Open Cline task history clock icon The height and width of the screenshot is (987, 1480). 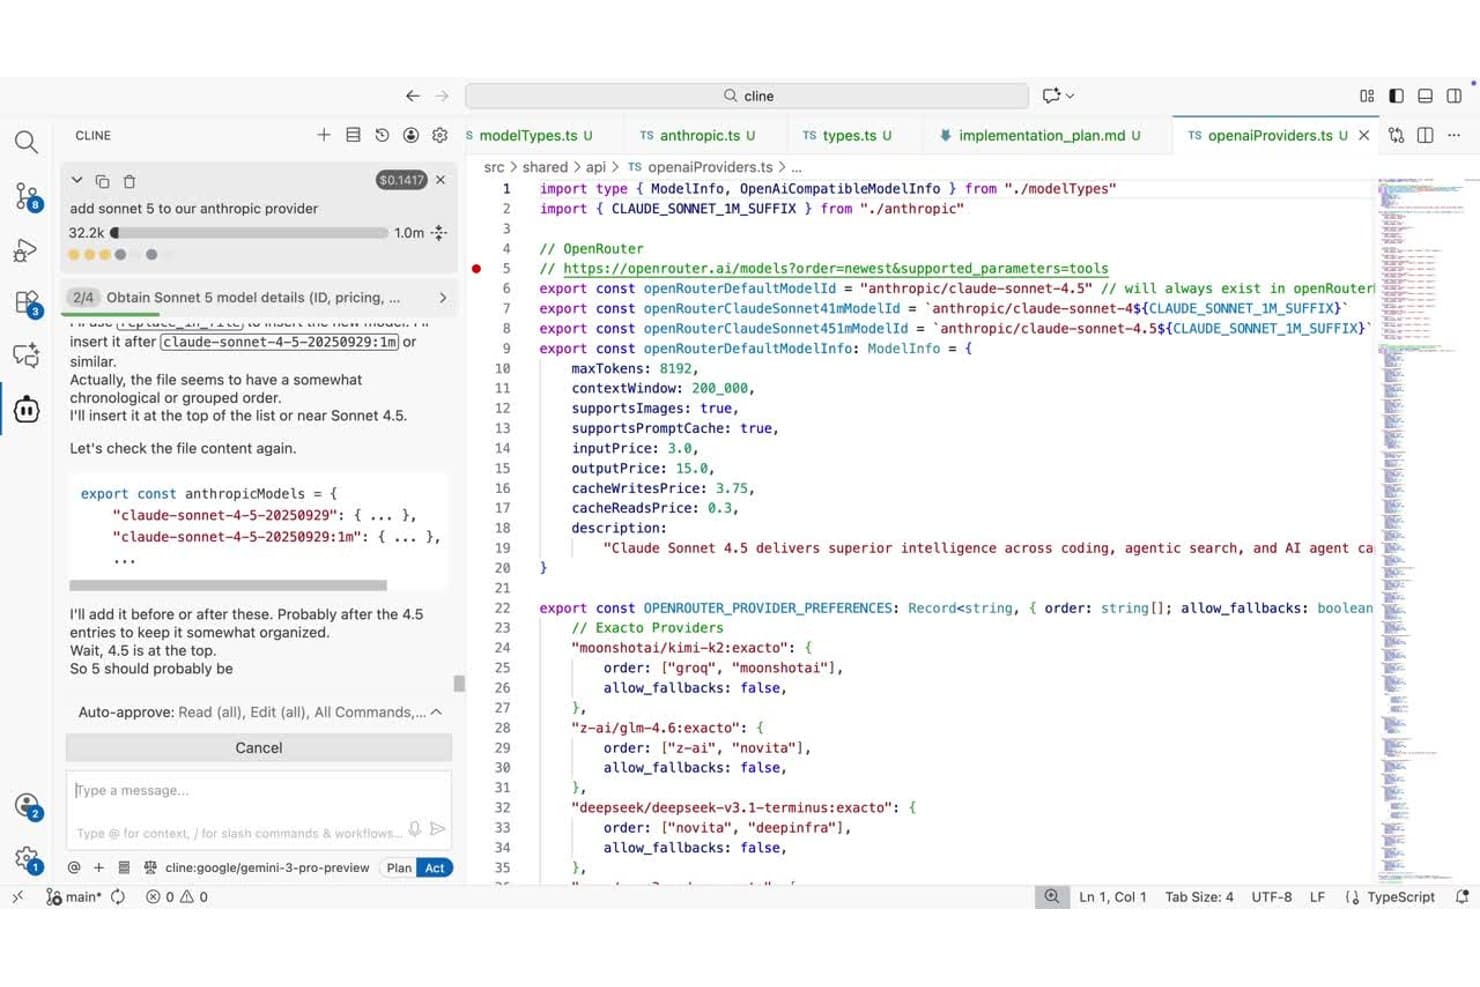pos(382,135)
